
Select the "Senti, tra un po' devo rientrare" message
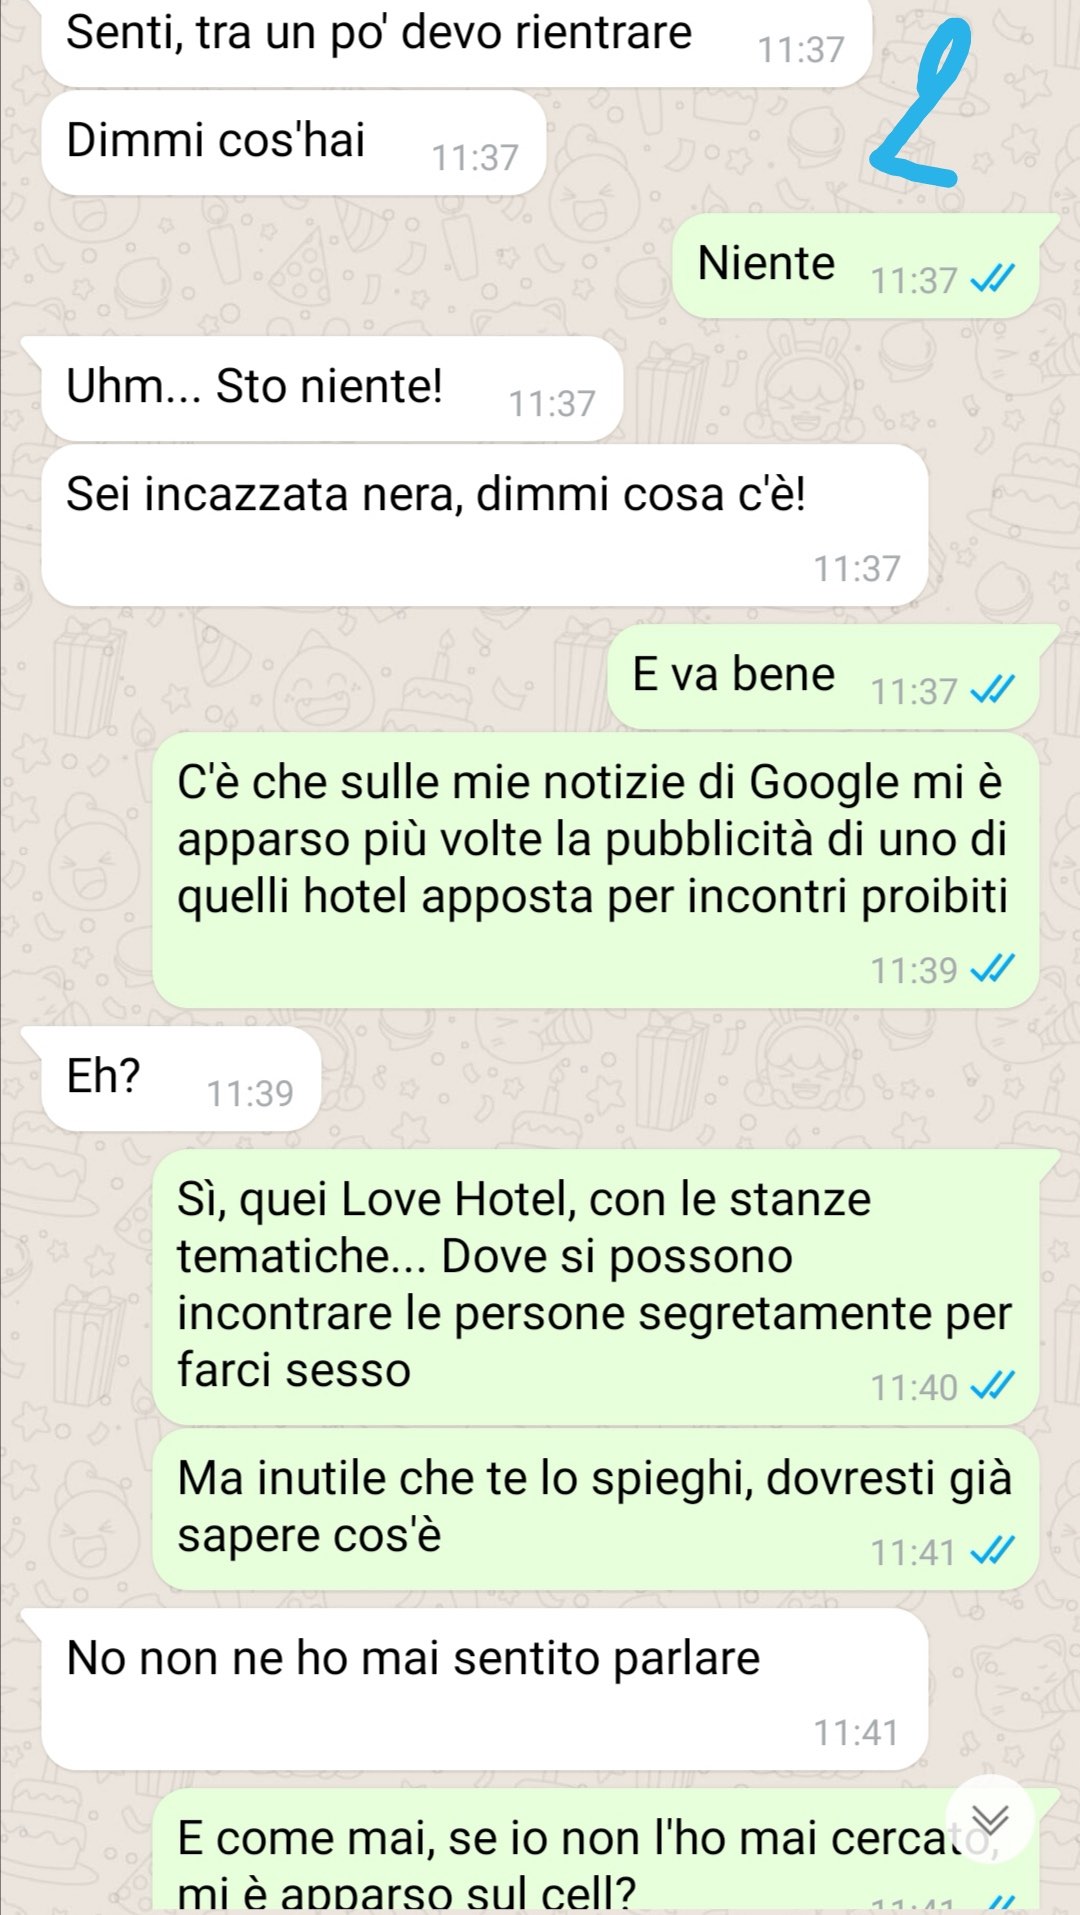[x=457, y=42]
